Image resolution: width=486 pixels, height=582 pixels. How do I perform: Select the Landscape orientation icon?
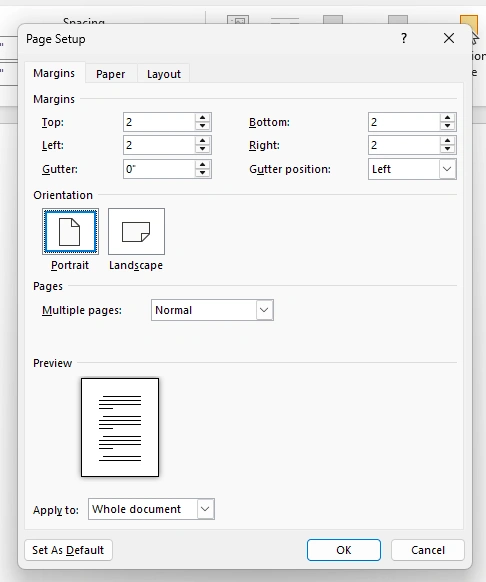(x=136, y=232)
